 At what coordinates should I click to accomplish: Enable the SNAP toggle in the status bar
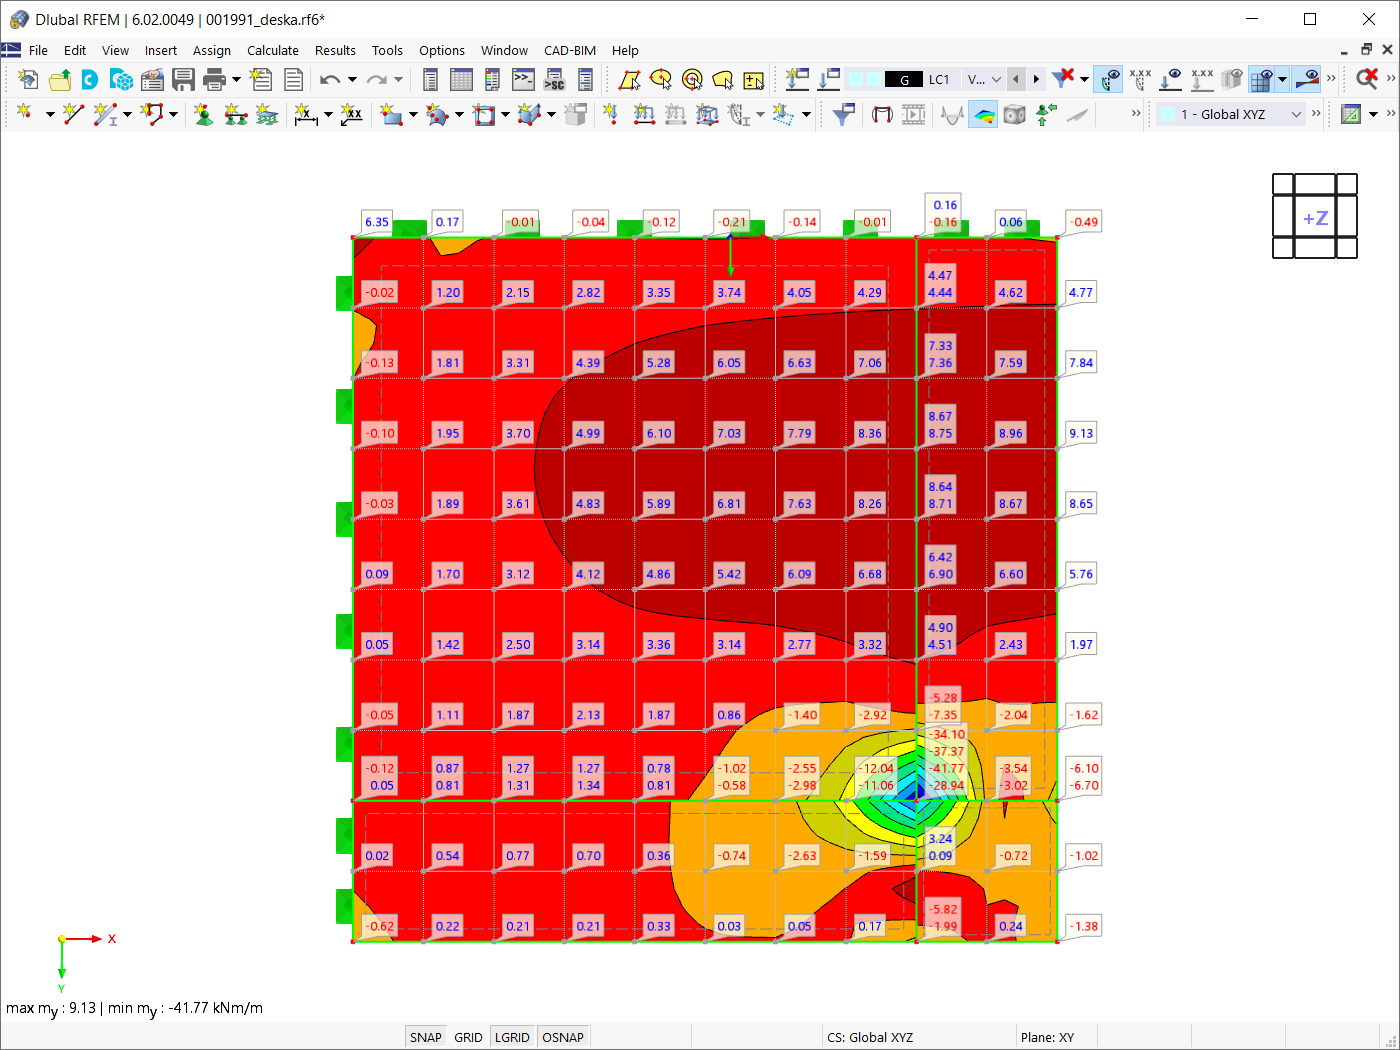425,1037
